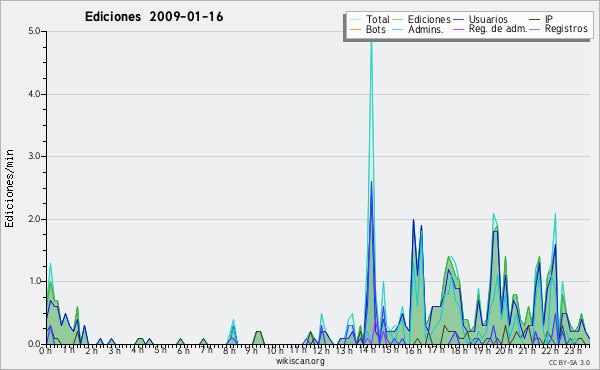Image resolution: width=600 pixels, height=370 pixels.
Task: Select the Registros legend label
Action: click(x=566, y=29)
